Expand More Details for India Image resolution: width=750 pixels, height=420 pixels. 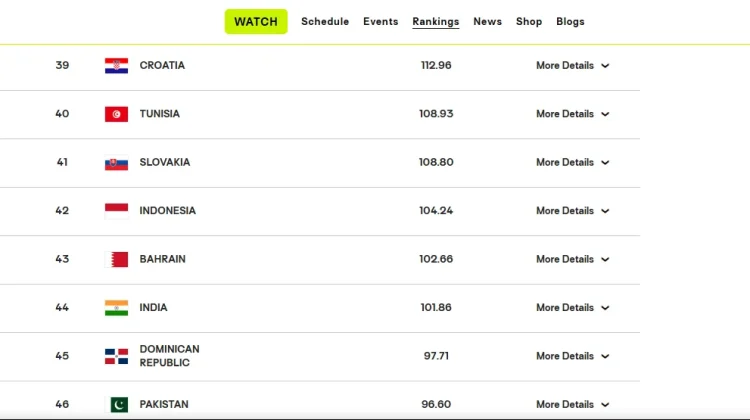pos(573,308)
